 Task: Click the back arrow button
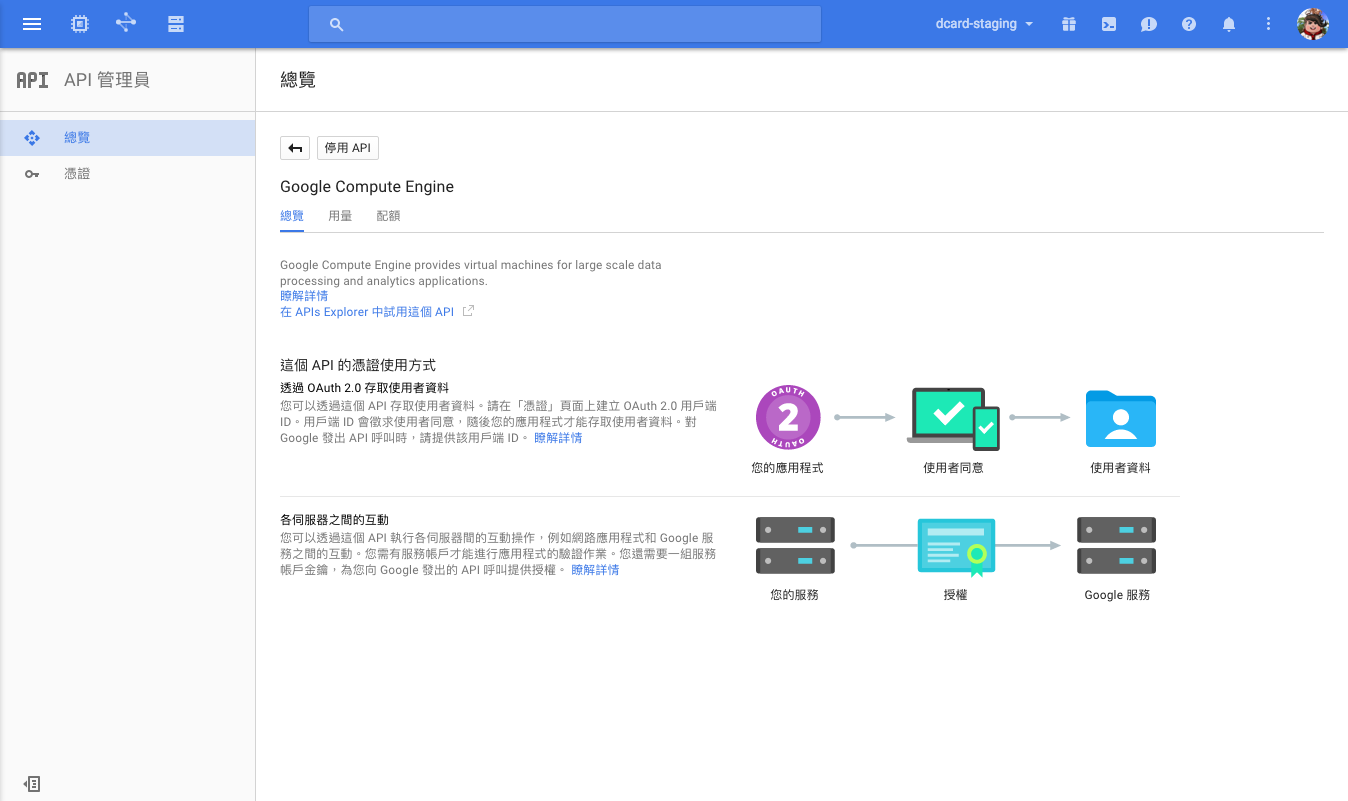click(x=295, y=148)
